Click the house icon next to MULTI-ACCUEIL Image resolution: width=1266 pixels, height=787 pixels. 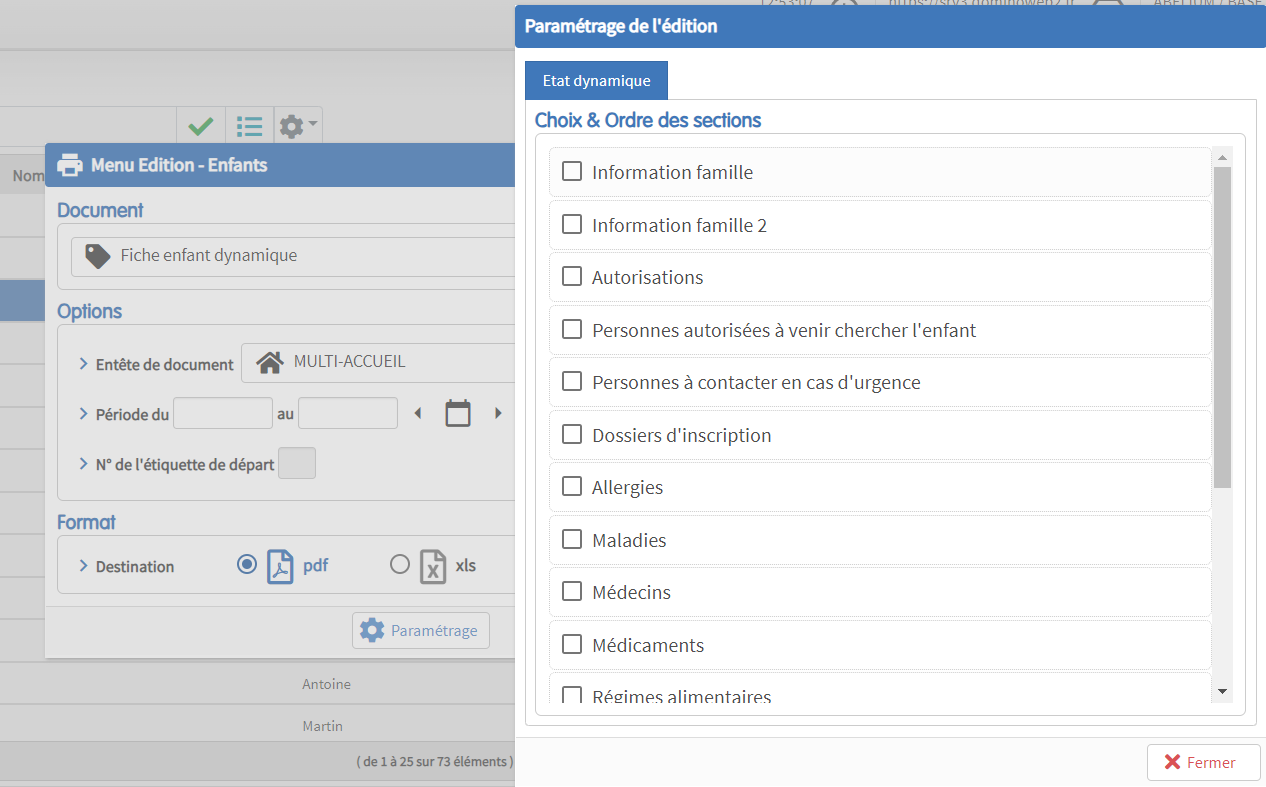tap(269, 362)
